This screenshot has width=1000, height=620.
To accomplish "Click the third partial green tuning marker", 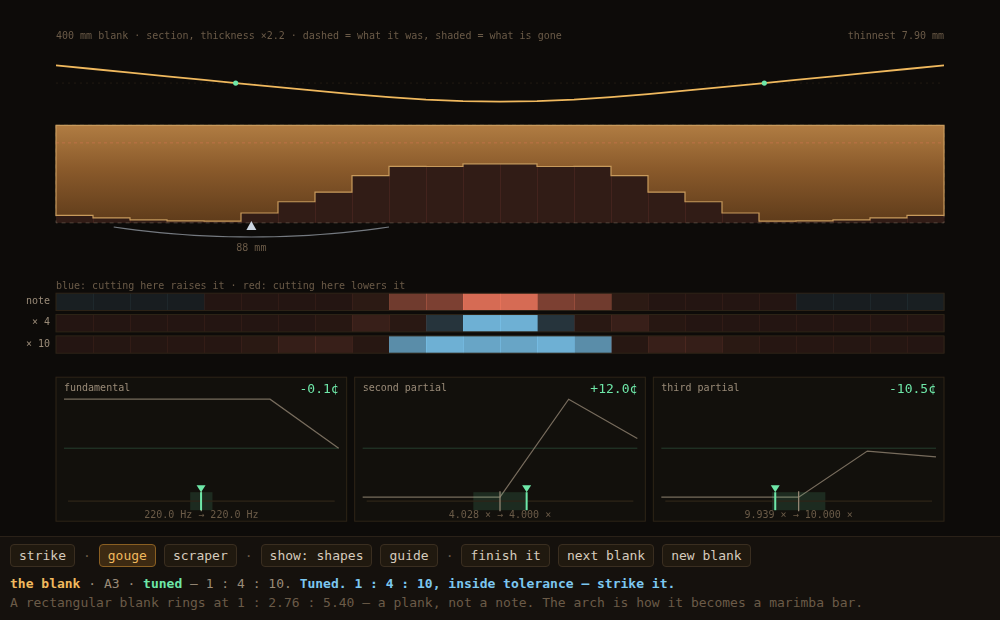I will pos(775,498).
